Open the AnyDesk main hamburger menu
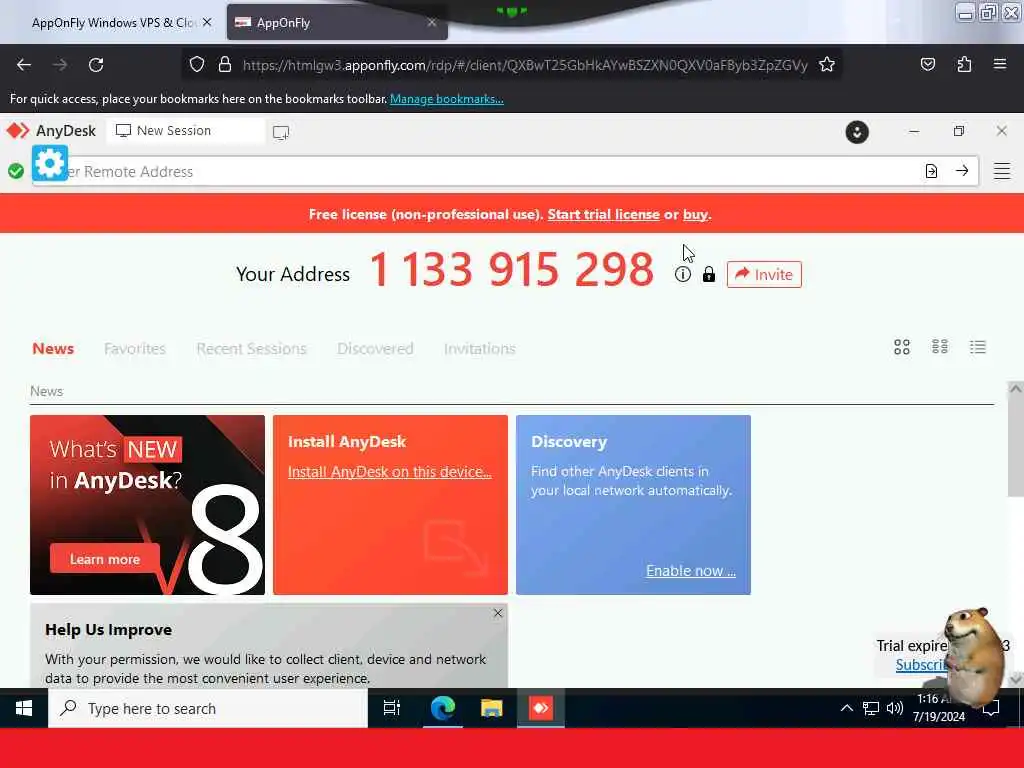 point(1002,171)
